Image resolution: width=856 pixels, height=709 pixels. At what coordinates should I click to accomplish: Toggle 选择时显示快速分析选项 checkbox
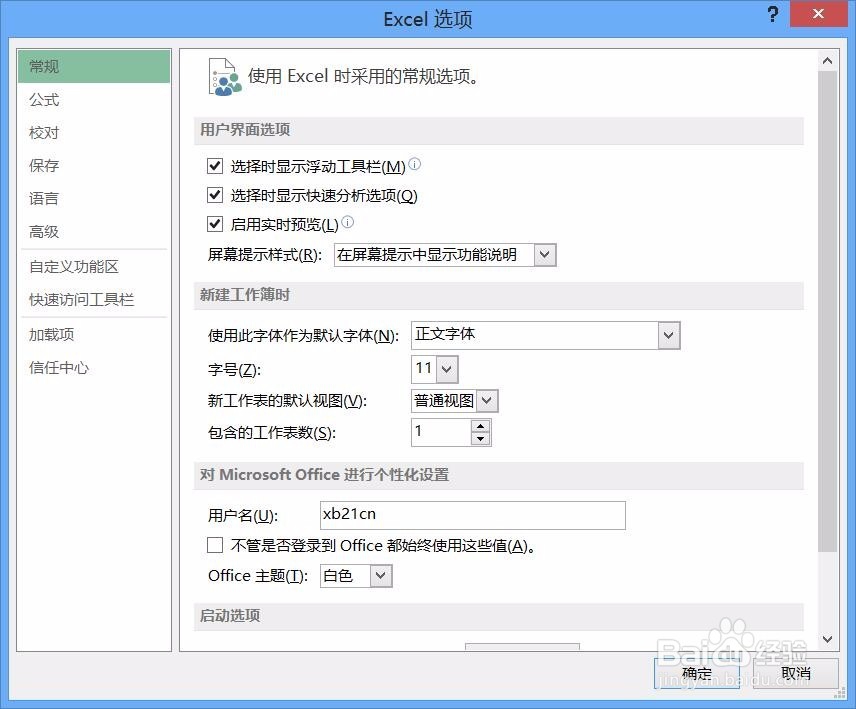(215, 195)
